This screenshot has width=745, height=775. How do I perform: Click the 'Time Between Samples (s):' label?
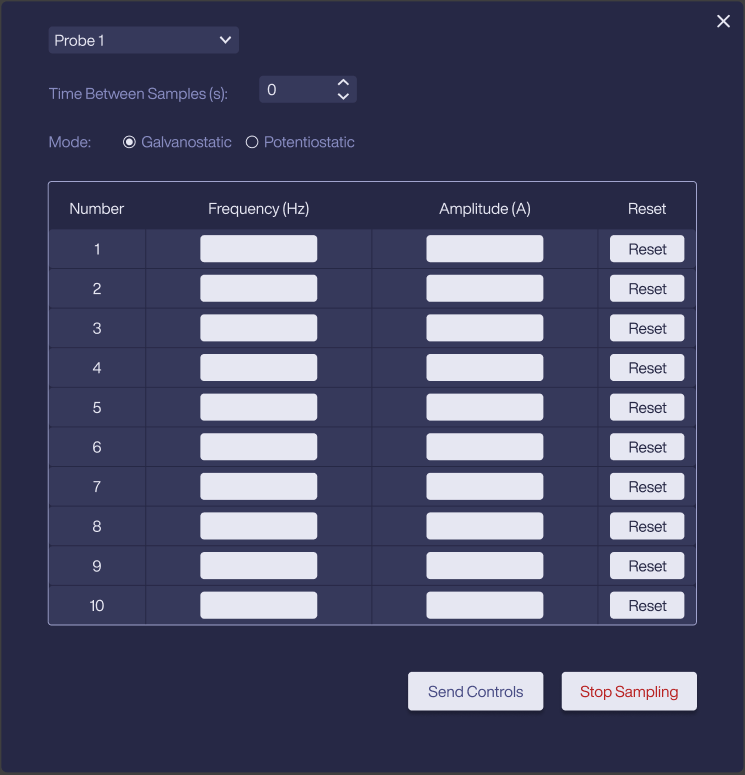[x=138, y=94]
